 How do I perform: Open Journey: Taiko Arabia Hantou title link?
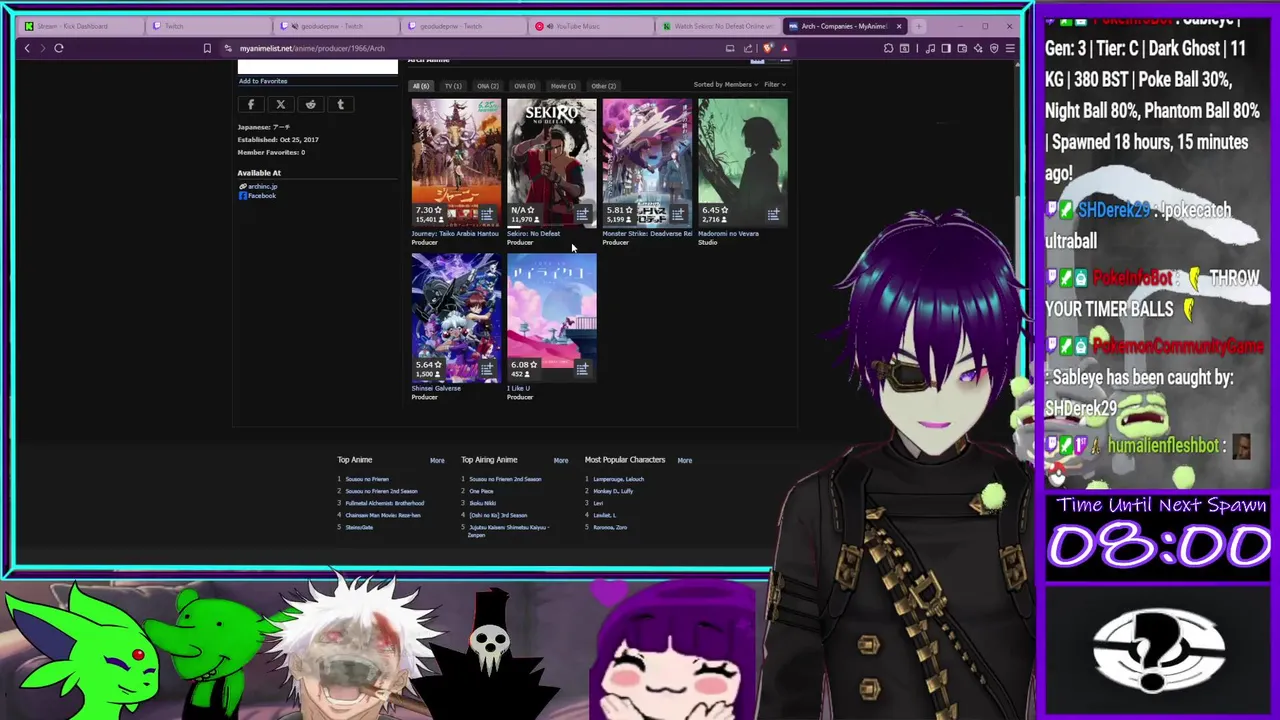pos(454,234)
